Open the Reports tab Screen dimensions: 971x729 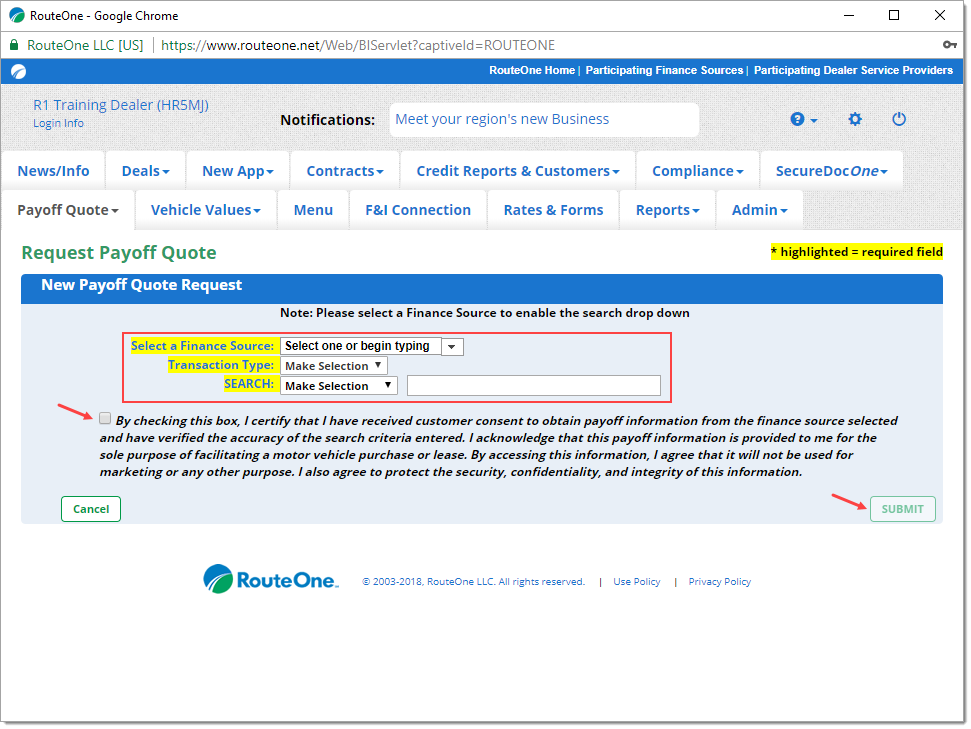pos(667,210)
